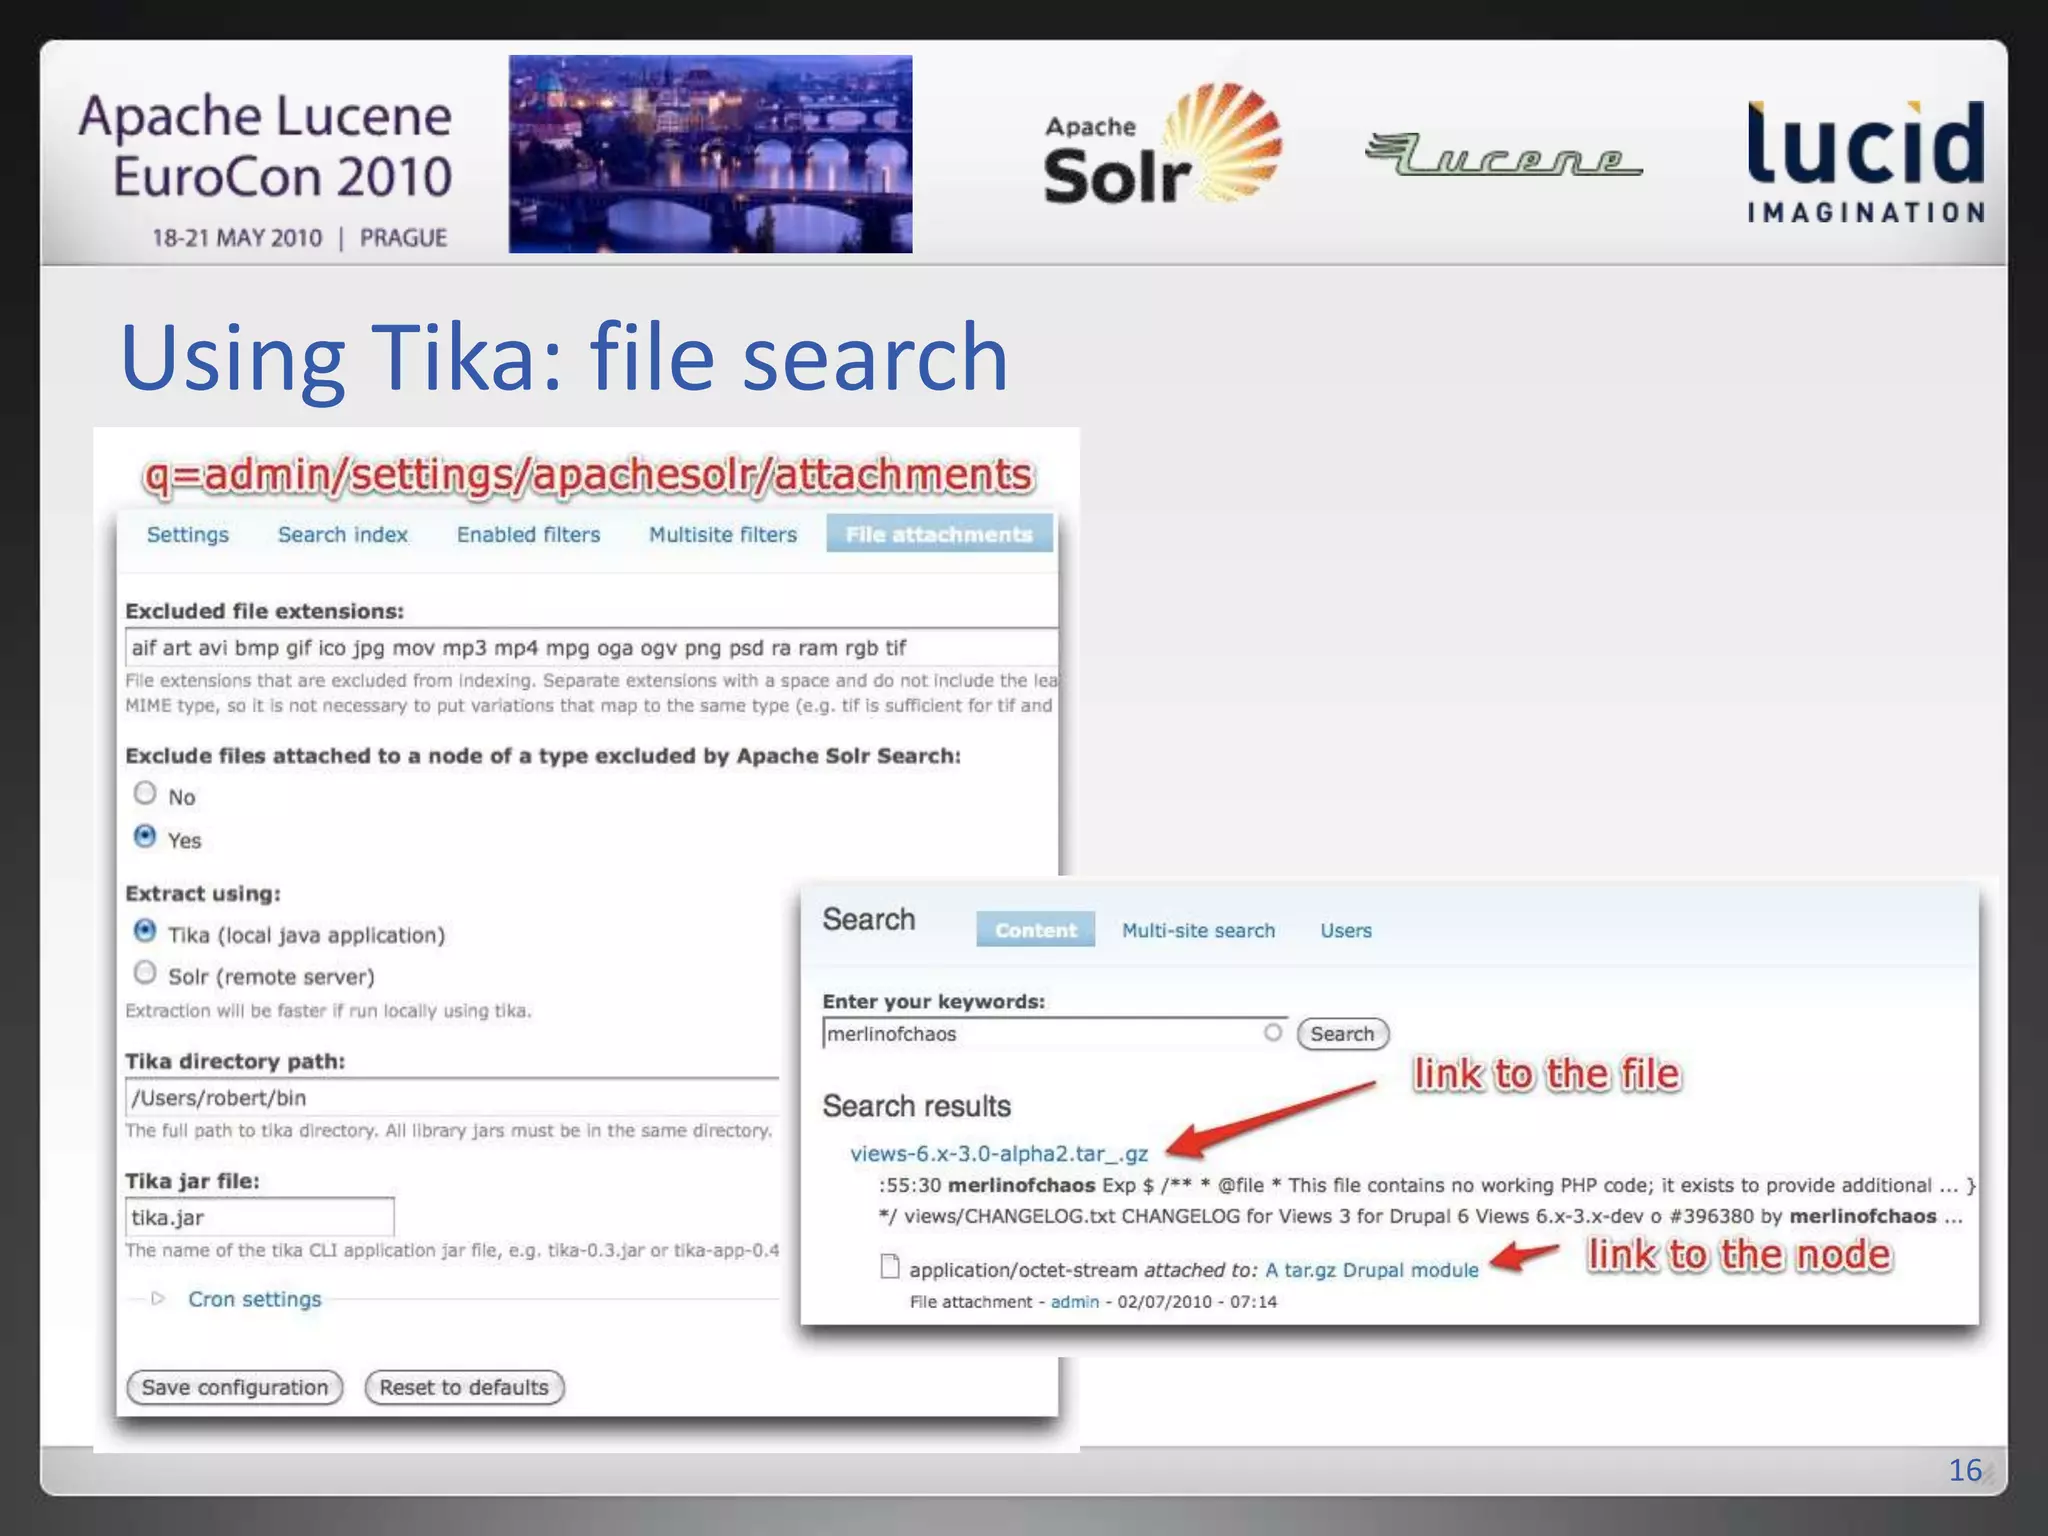Click the file attachment document icon

(x=889, y=1267)
